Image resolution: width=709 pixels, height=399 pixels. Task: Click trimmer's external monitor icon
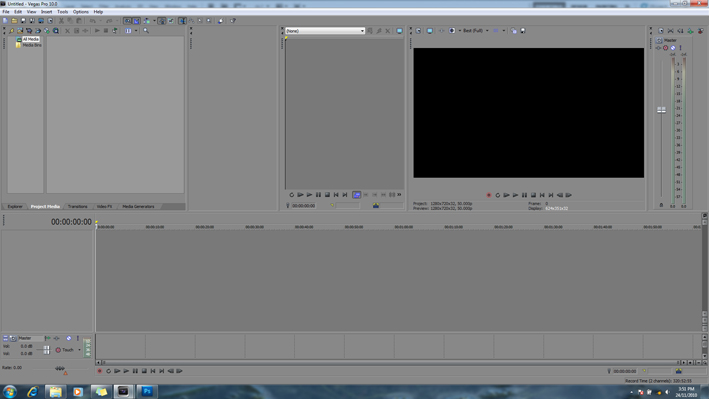click(399, 31)
